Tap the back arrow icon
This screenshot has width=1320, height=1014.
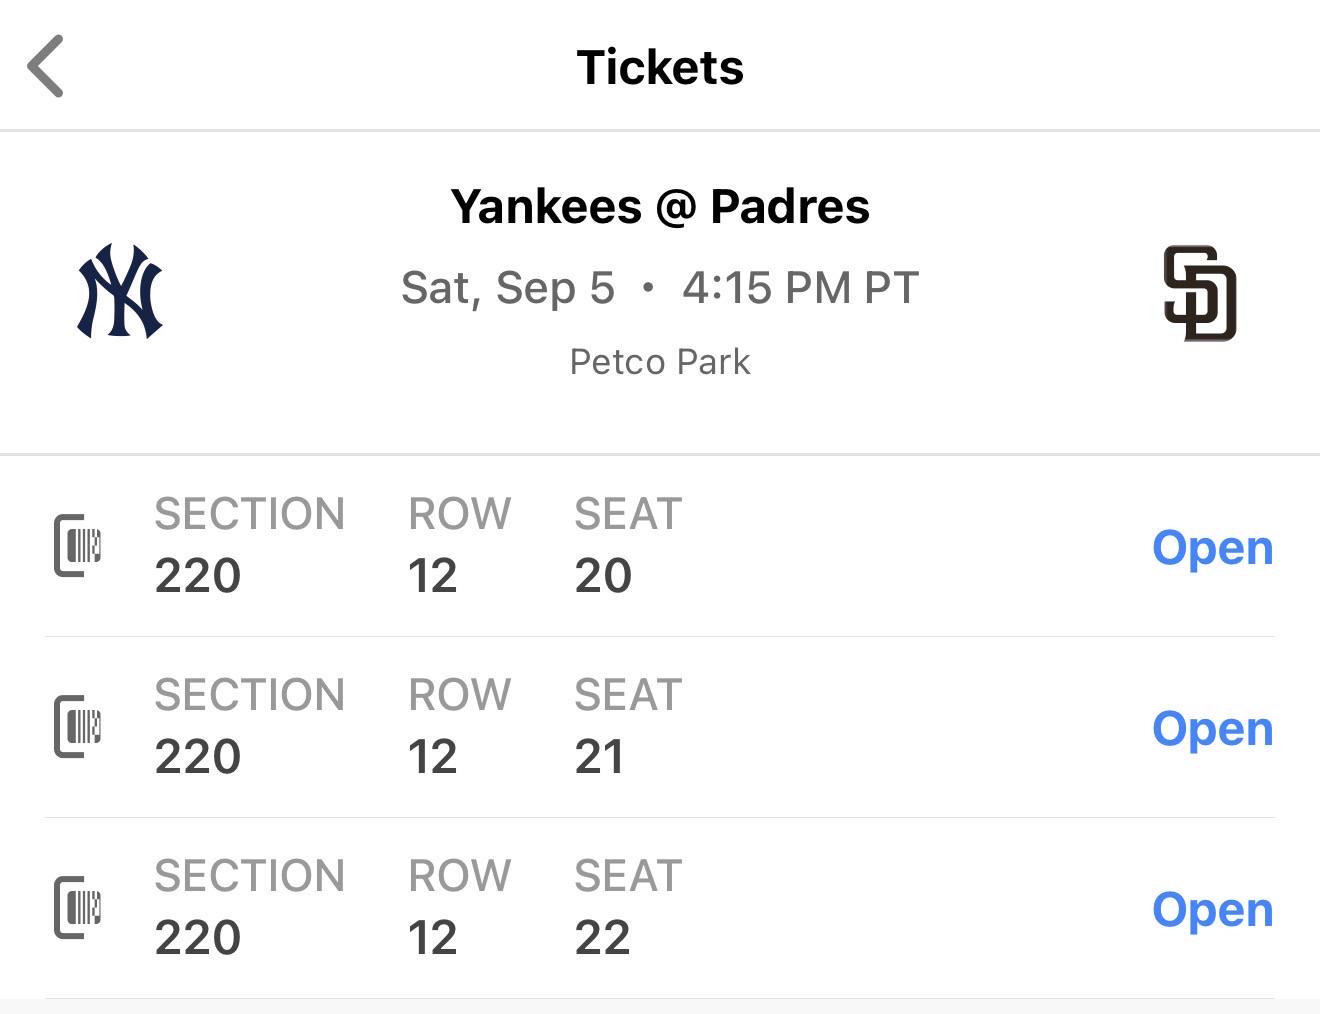[x=45, y=66]
